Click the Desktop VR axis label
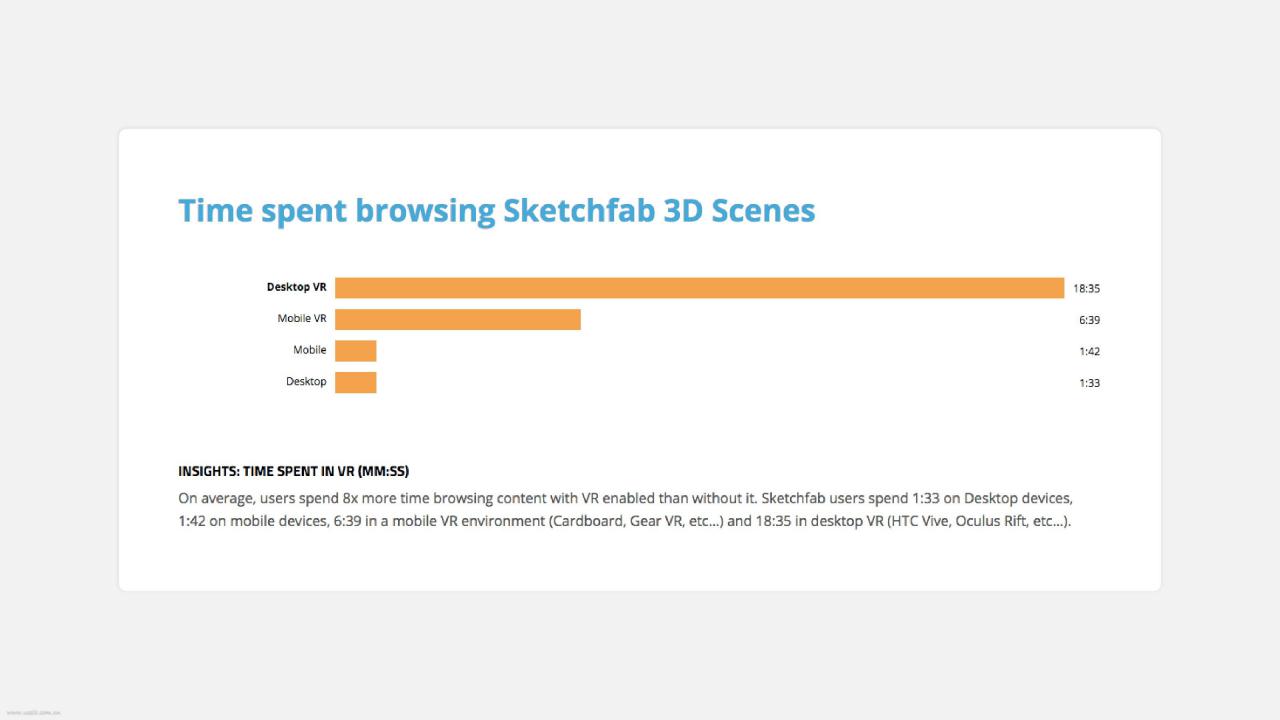Screen dimensions: 1280x720 tap(296, 287)
